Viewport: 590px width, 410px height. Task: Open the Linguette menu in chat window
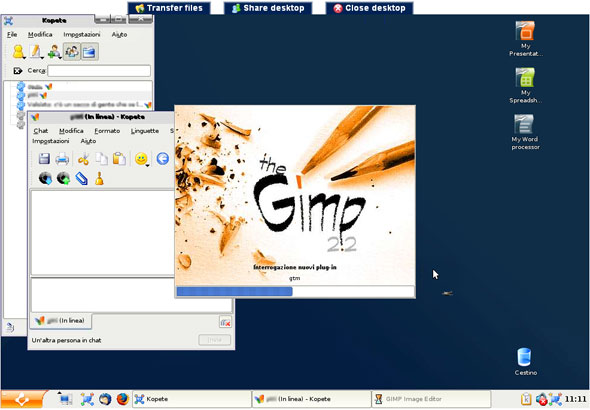click(x=145, y=131)
